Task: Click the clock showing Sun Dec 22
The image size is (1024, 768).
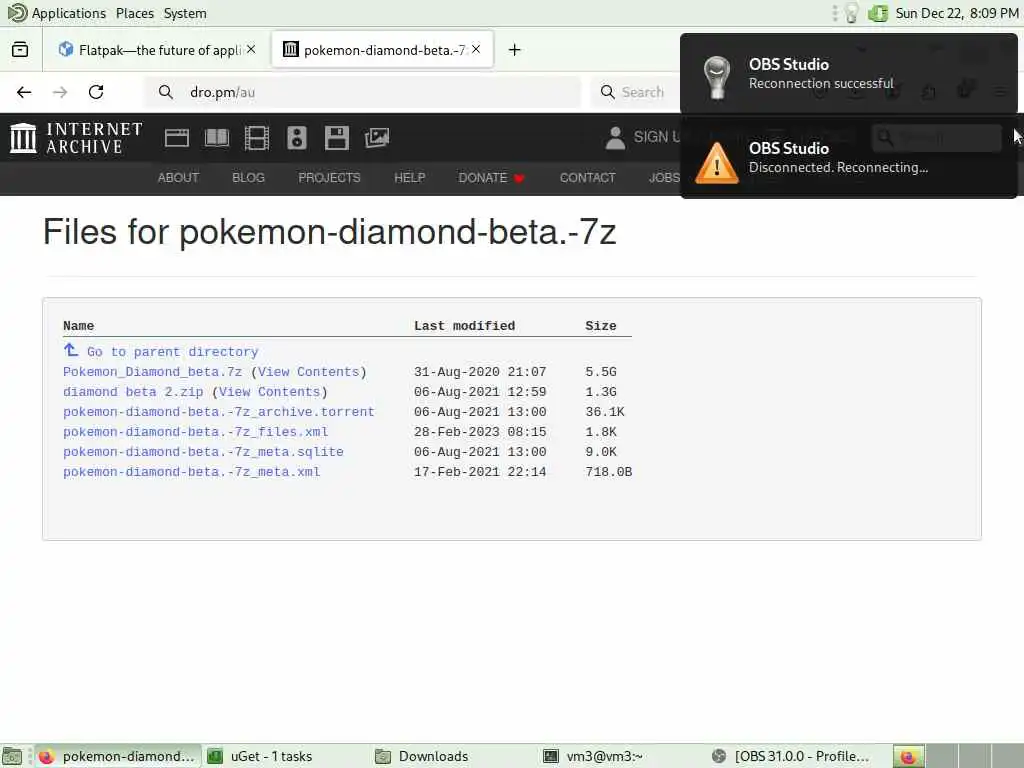Action: pos(957,13)
